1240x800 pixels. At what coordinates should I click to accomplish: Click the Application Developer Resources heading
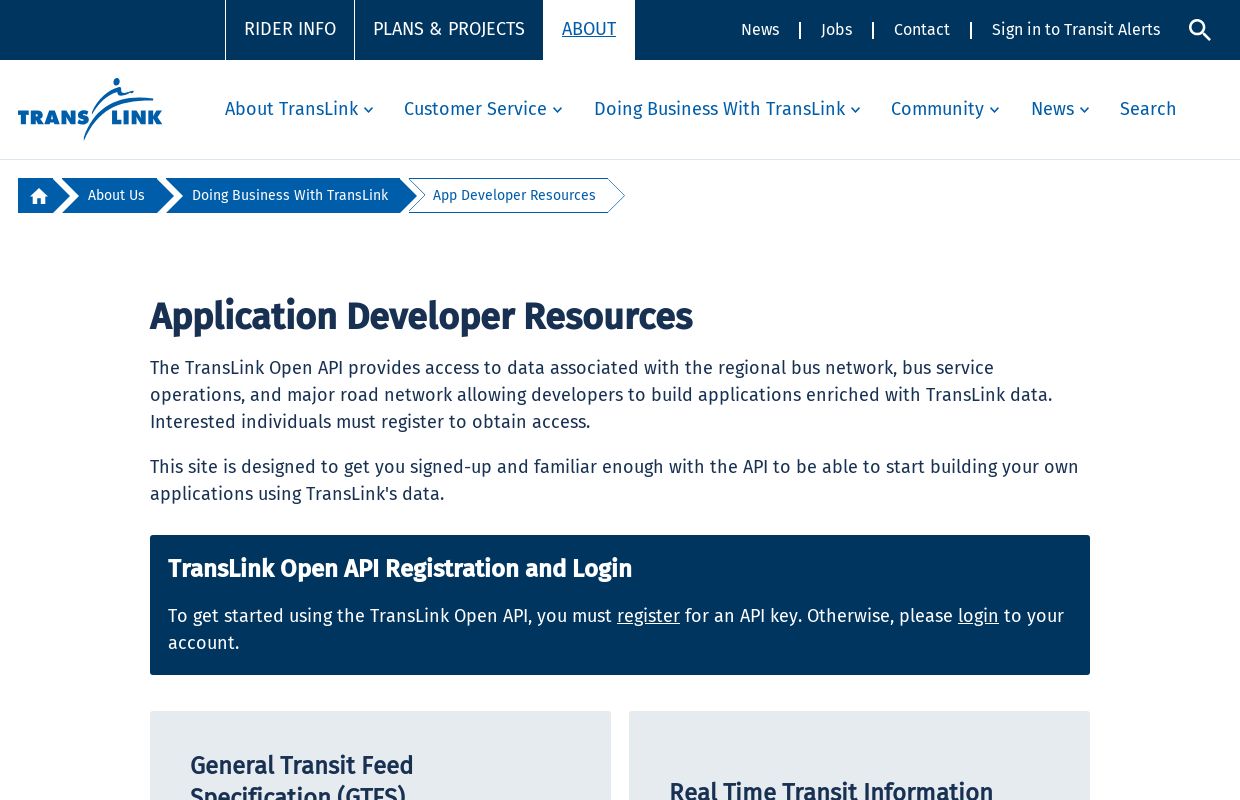[421, 317]
